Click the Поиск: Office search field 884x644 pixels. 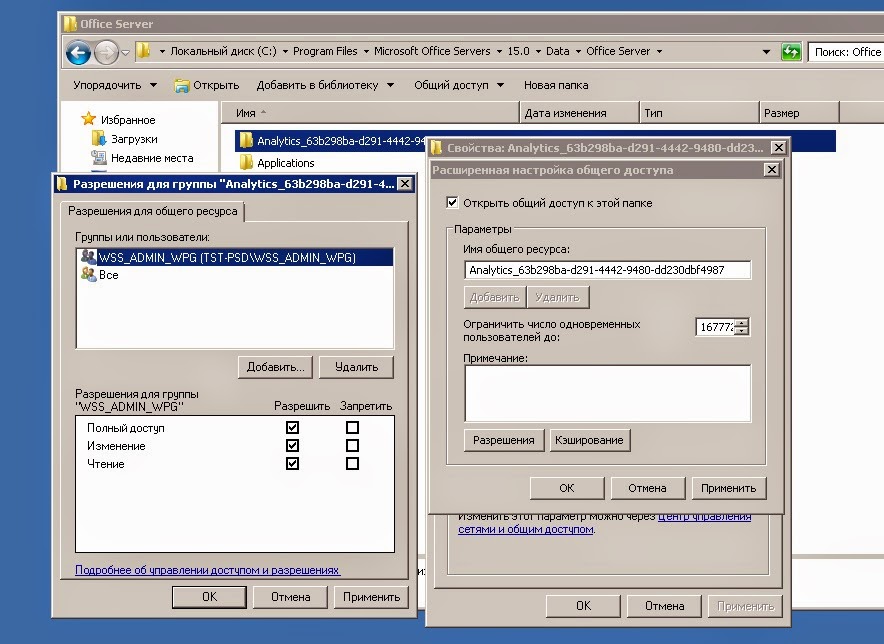point(852,51)
